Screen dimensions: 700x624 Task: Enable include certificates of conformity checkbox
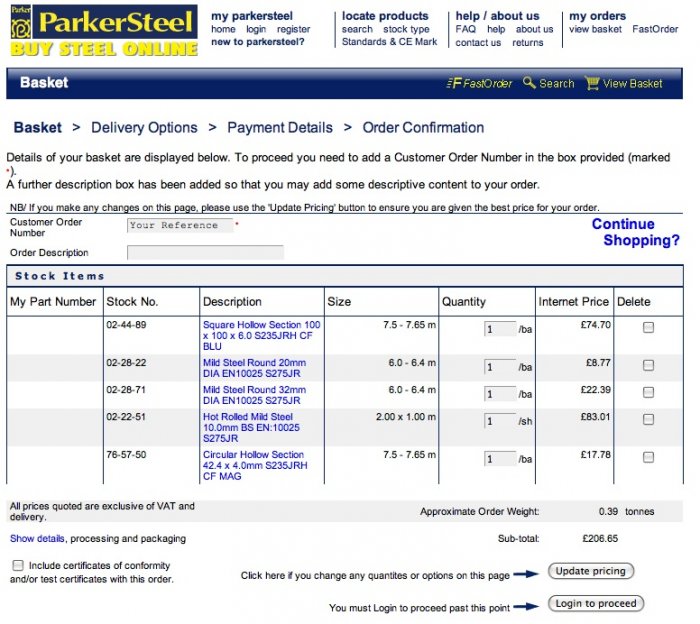point(18,566)
